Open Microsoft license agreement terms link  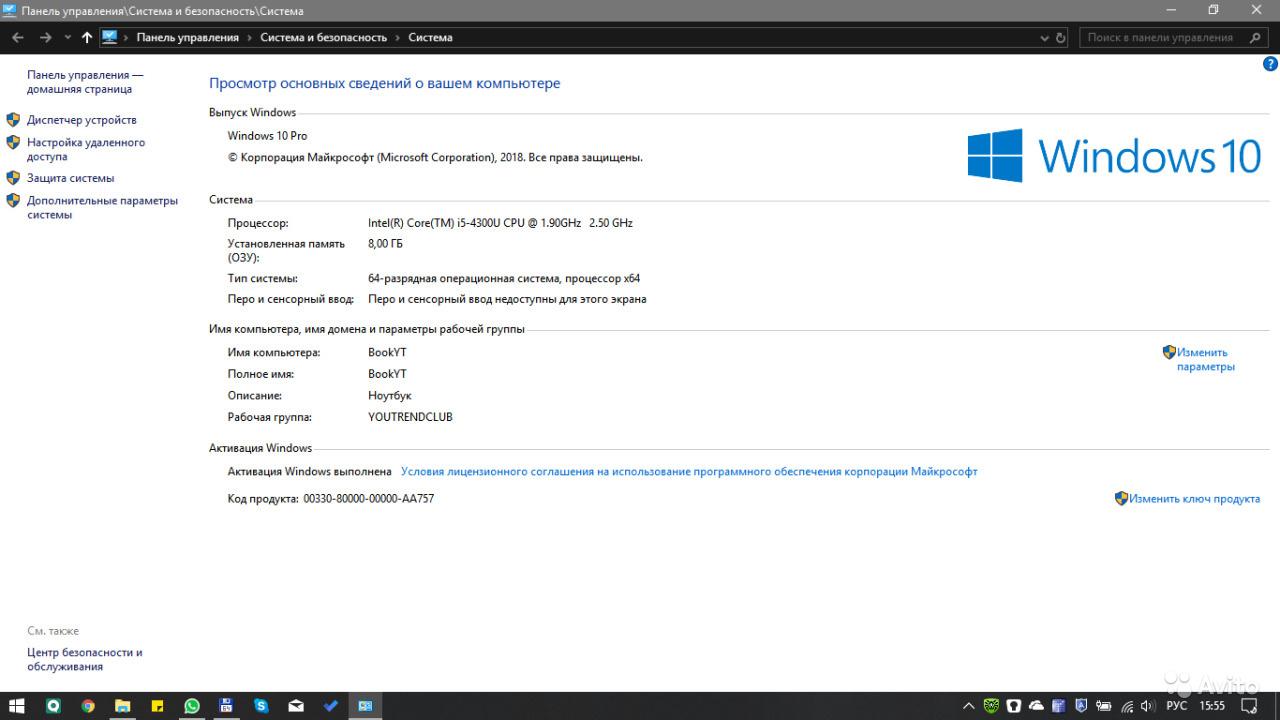click(x=689, y=471)
